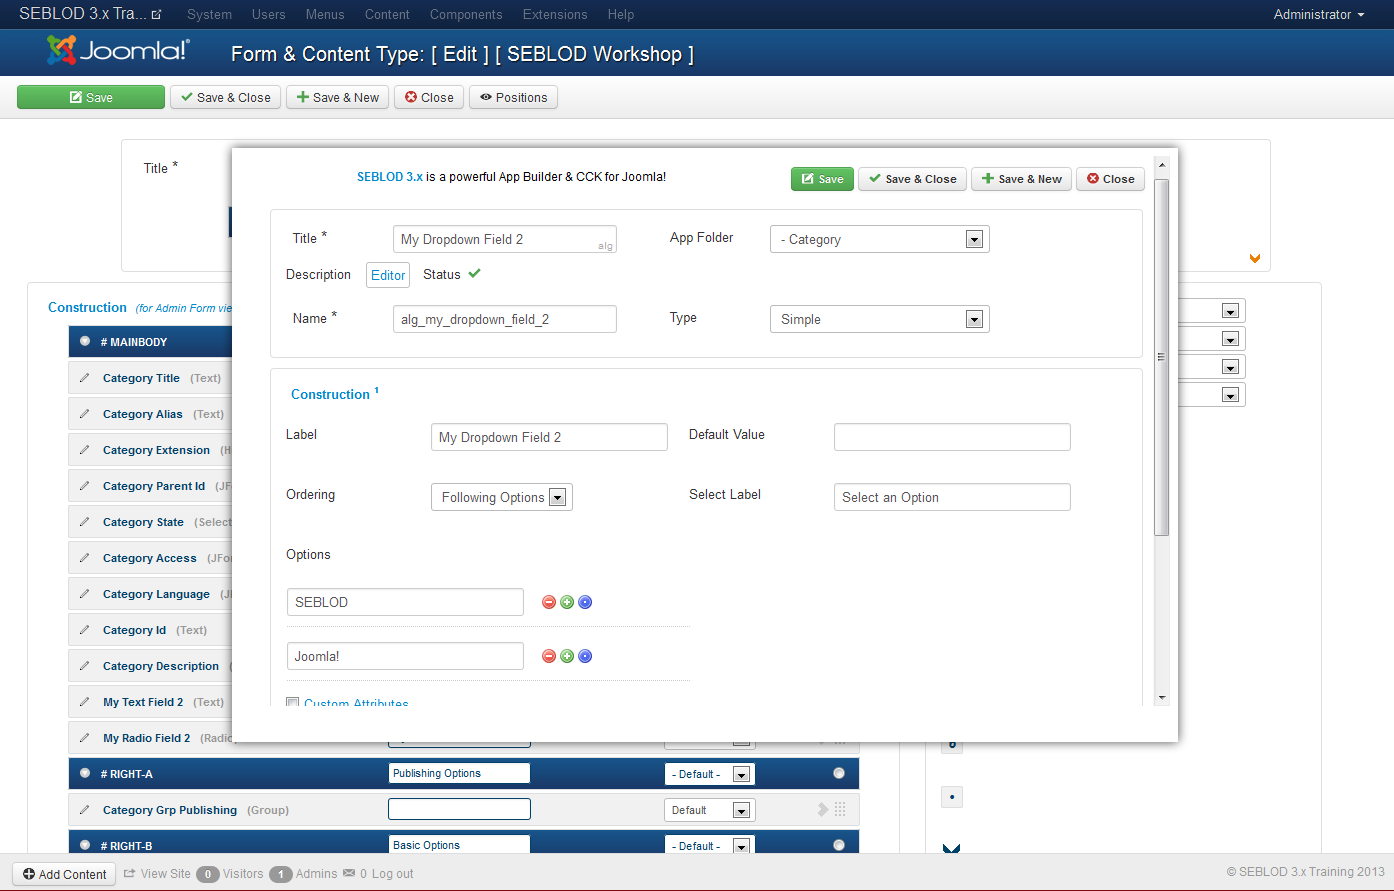The image size is (1394, 891).
Task: Click the dark chevron icon in the right sidebar
Action: tap(952, 849)
